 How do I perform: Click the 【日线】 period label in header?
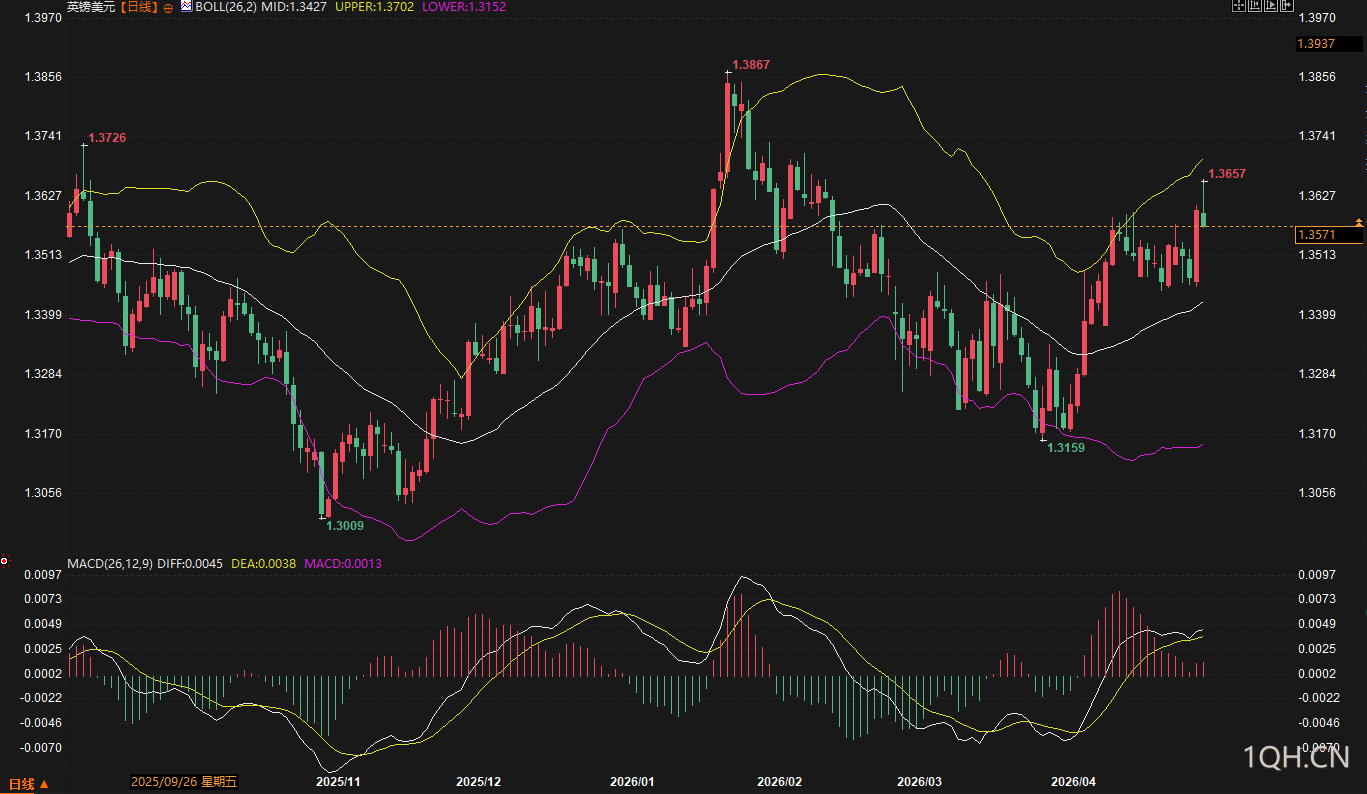point(139,6)
